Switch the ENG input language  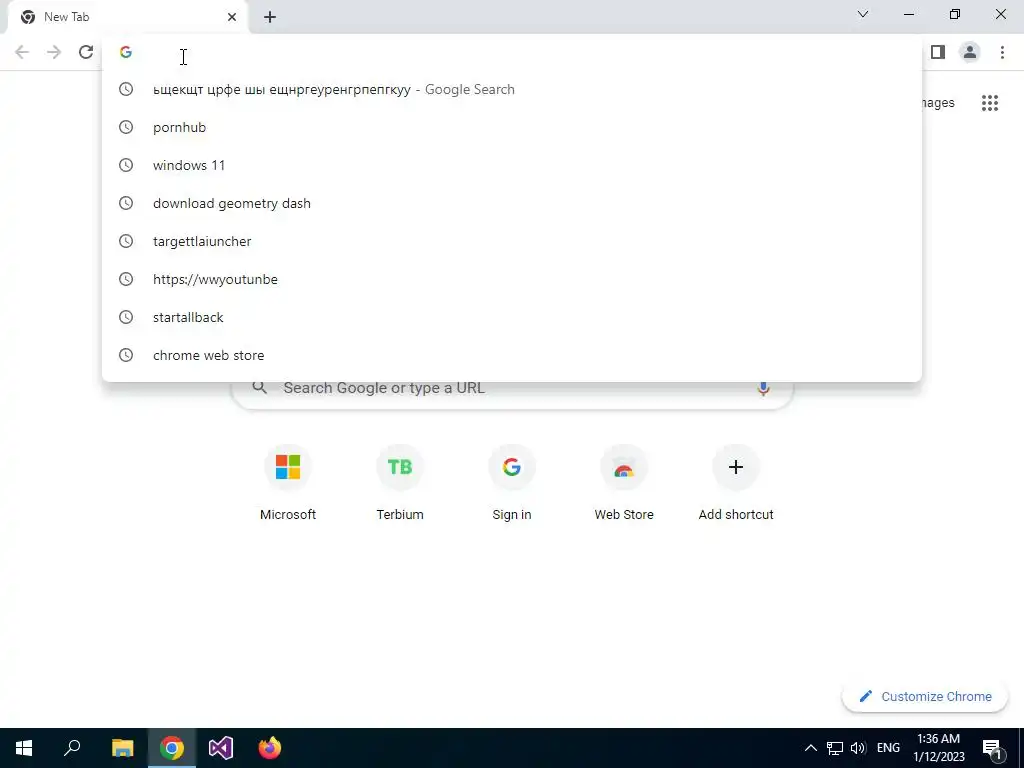[888, 748]
